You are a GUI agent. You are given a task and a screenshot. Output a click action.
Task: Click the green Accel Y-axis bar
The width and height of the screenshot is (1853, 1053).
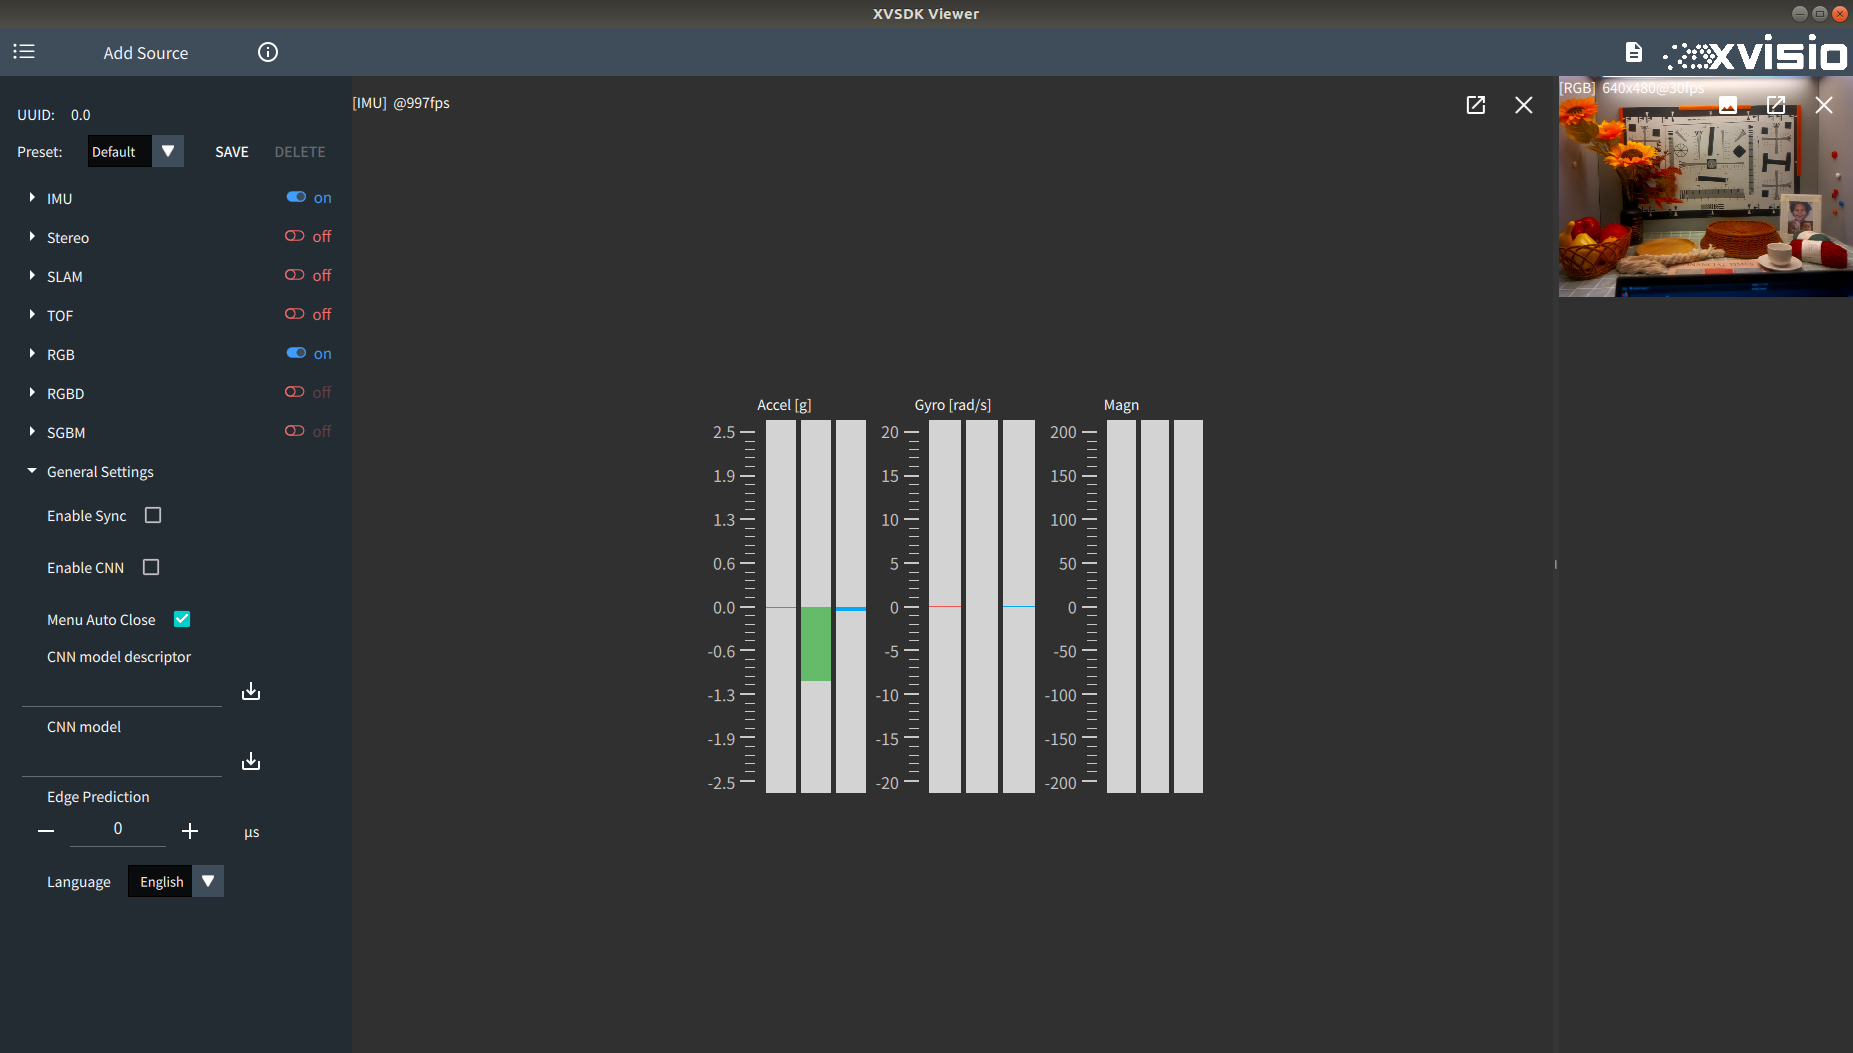point(816,644)
